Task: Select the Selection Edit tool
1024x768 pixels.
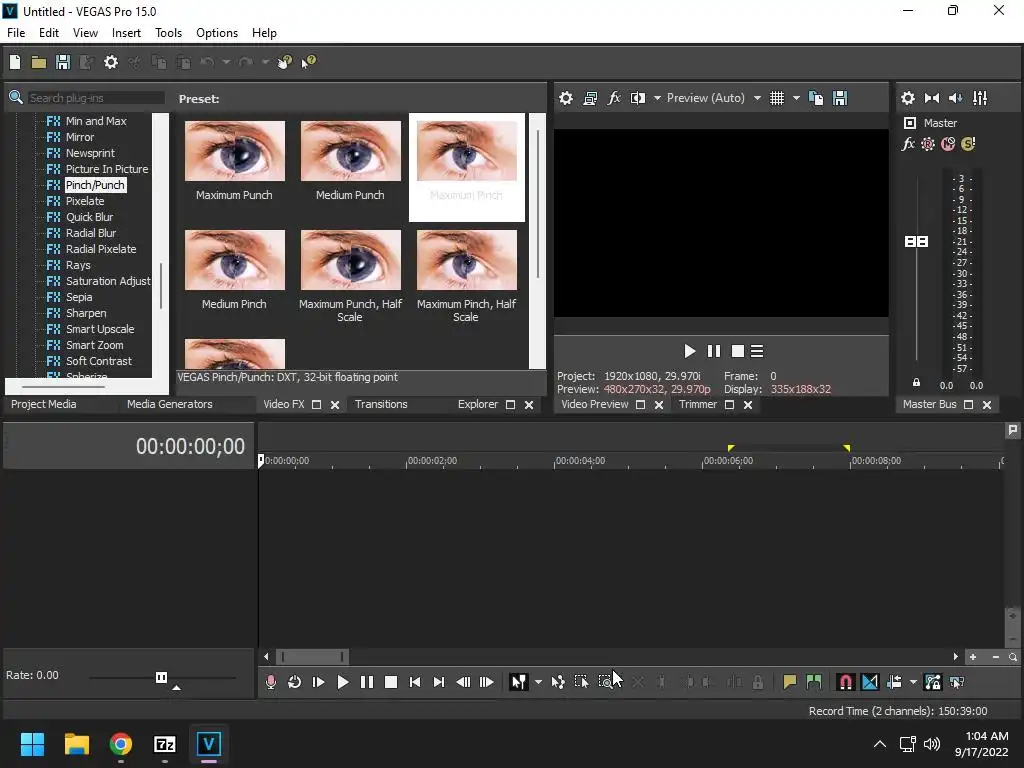Action: (581, 682)
